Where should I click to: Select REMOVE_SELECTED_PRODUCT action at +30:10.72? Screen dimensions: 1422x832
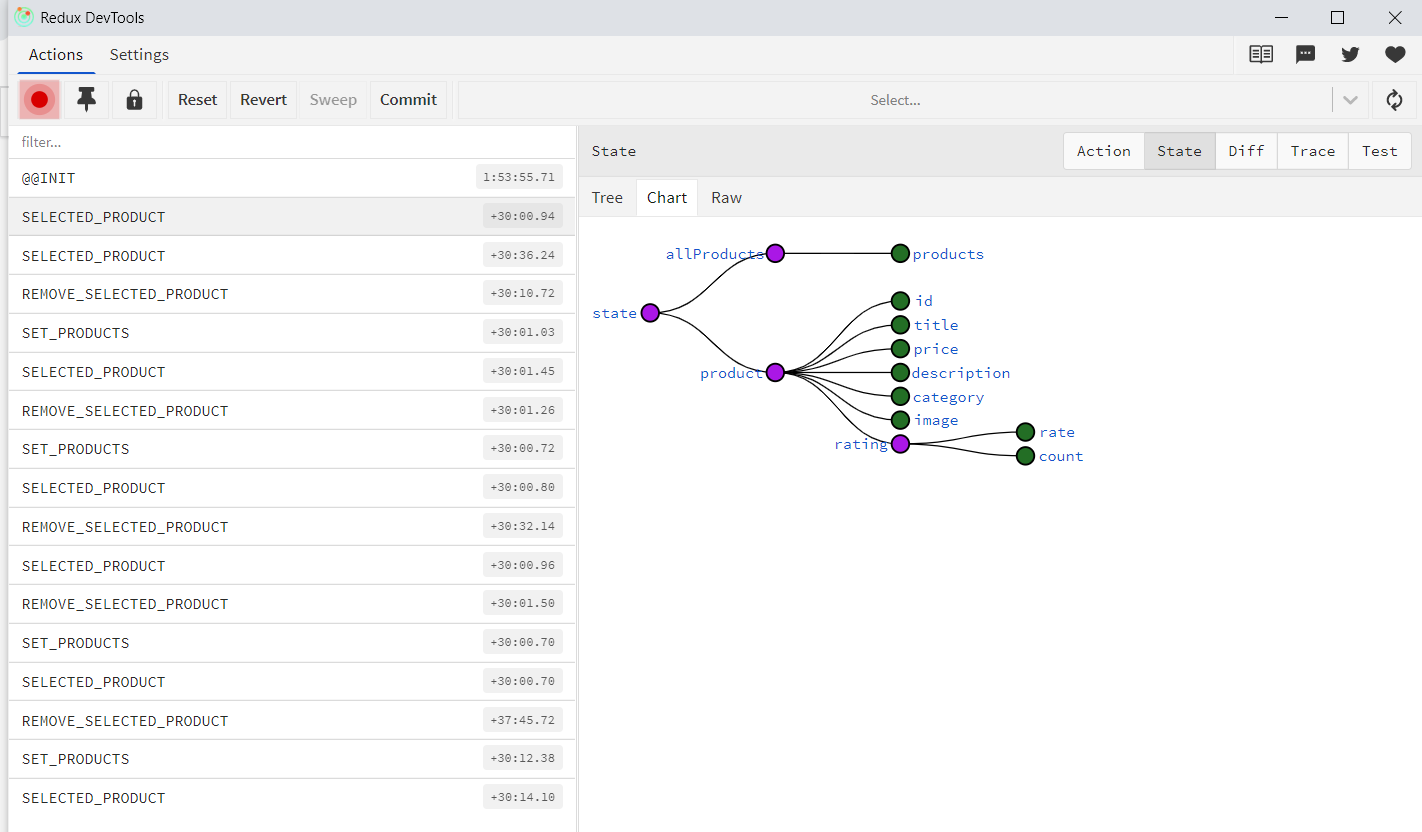[x=292, y=294]
